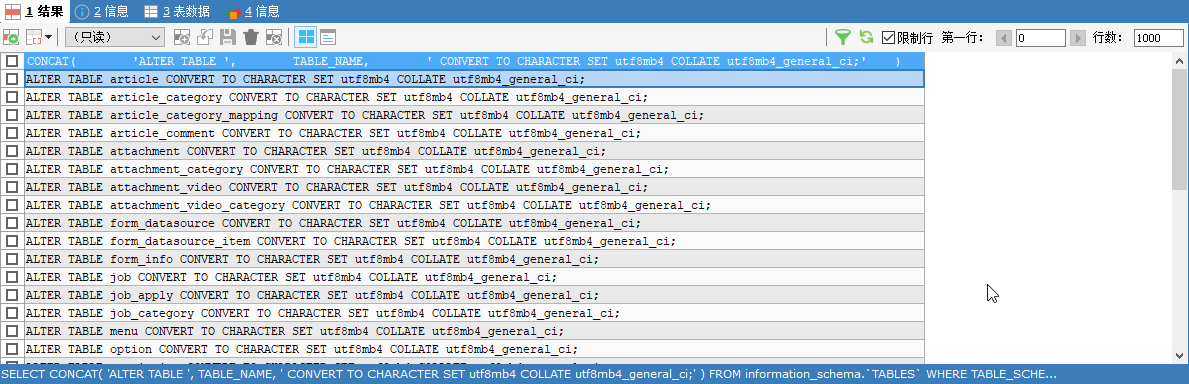Image resolution: width=1189 pixels, height=384 pixels.
Task: Click the copy rows to clipboard icon
Action: tap(34, 37)
